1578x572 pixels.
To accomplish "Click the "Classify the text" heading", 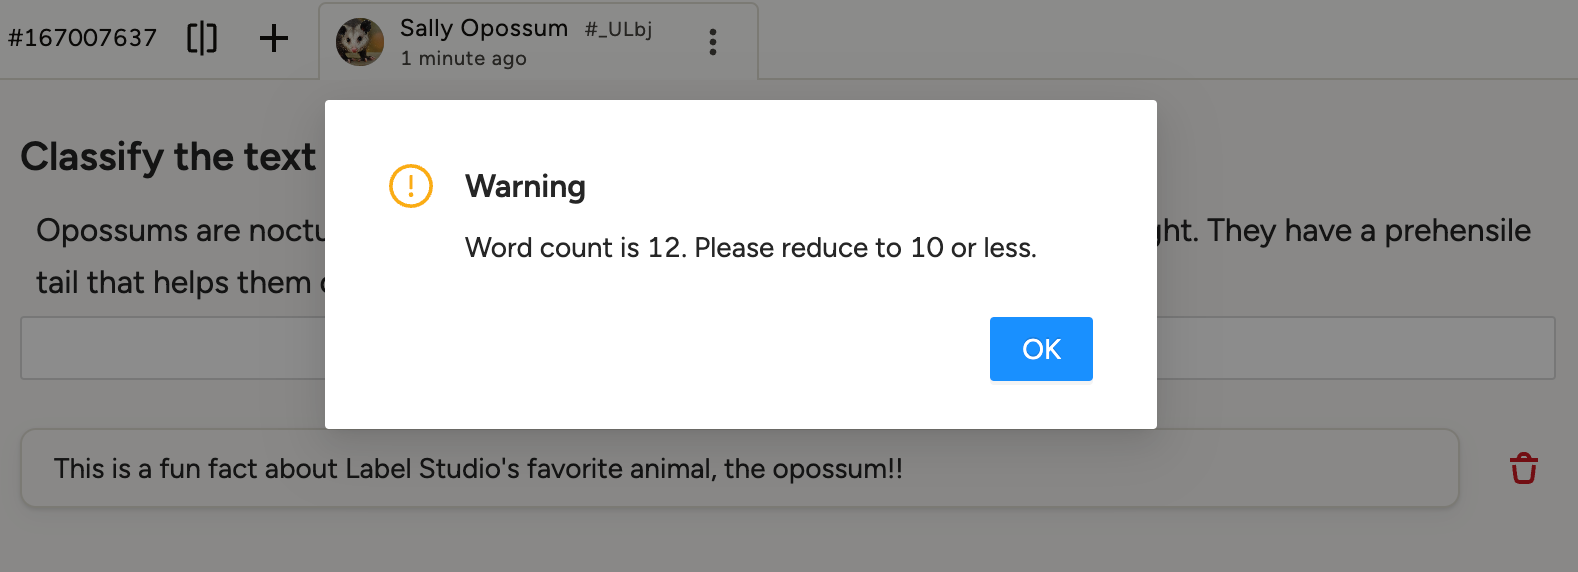I will (x=168, y=157).
